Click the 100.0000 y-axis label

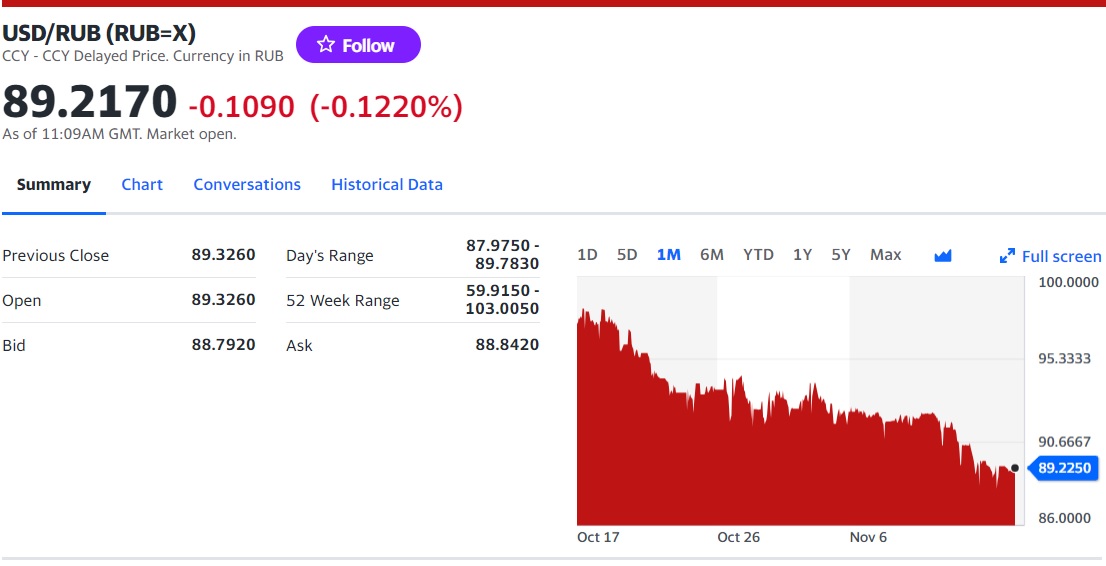click(x=1068, y=282)
